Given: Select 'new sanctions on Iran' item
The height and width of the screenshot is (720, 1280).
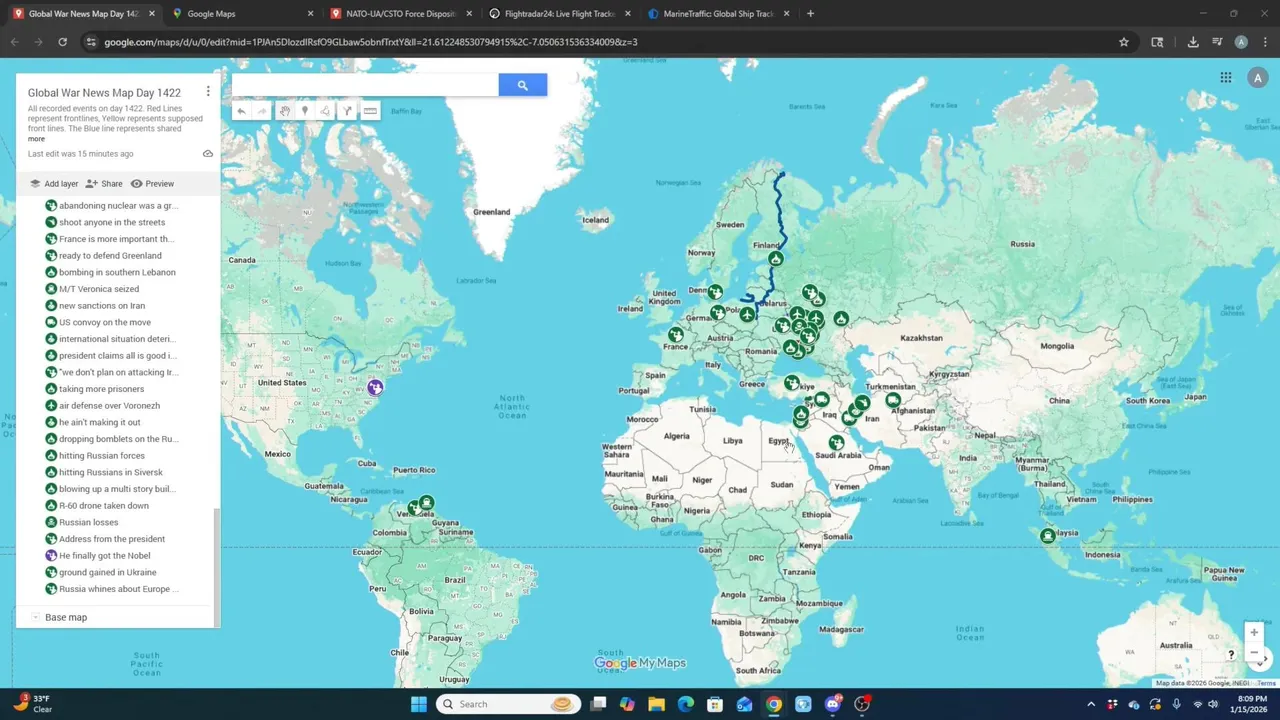Looking at the screenshot, I should coord(102,306).
